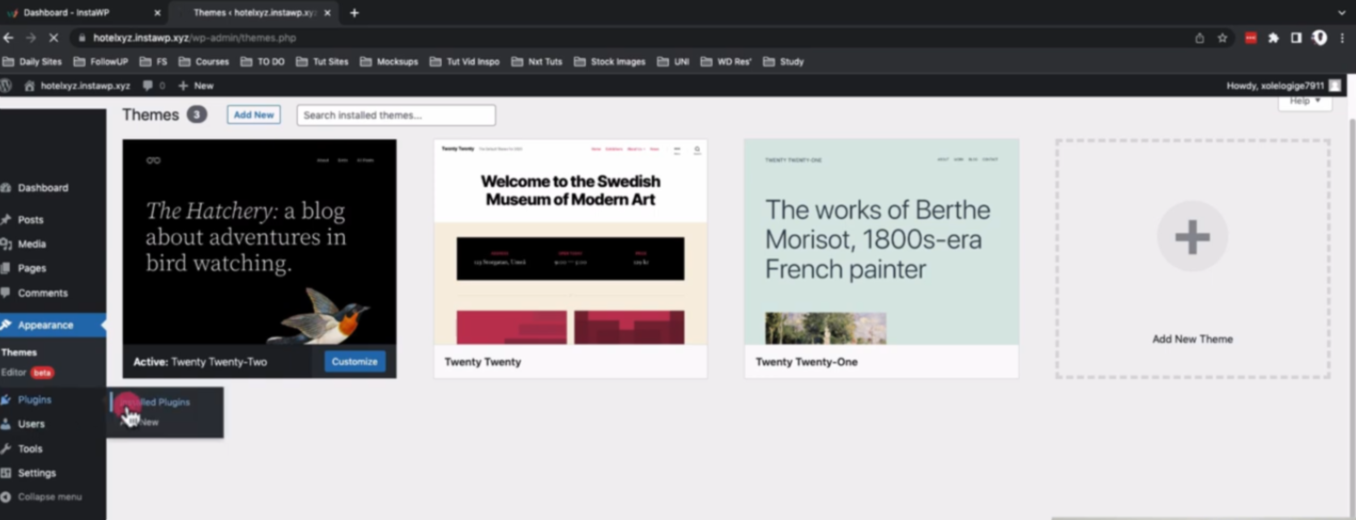Visit site hotelxyz.instawp.xyz in admin bar
Viewport: 1356px width, 520px height.
click(78, 86)
